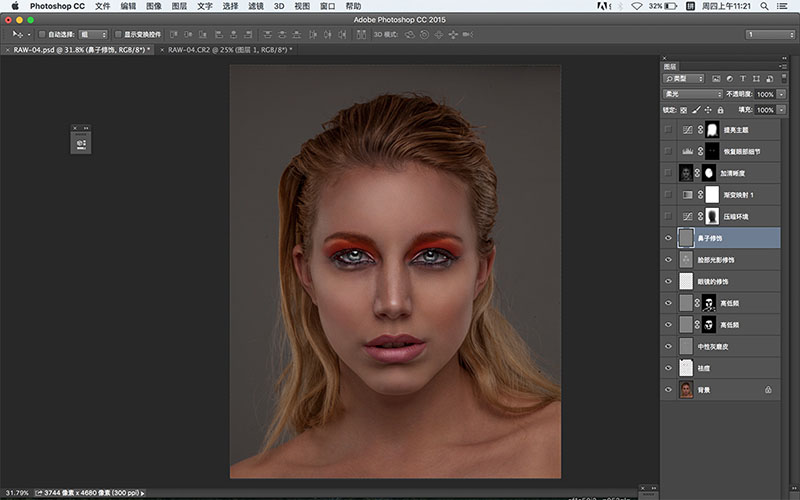This screenshot has height=500, width=800.
Task: Switch to the RAW-04.CR2 document tab
Action: point(228,49)
